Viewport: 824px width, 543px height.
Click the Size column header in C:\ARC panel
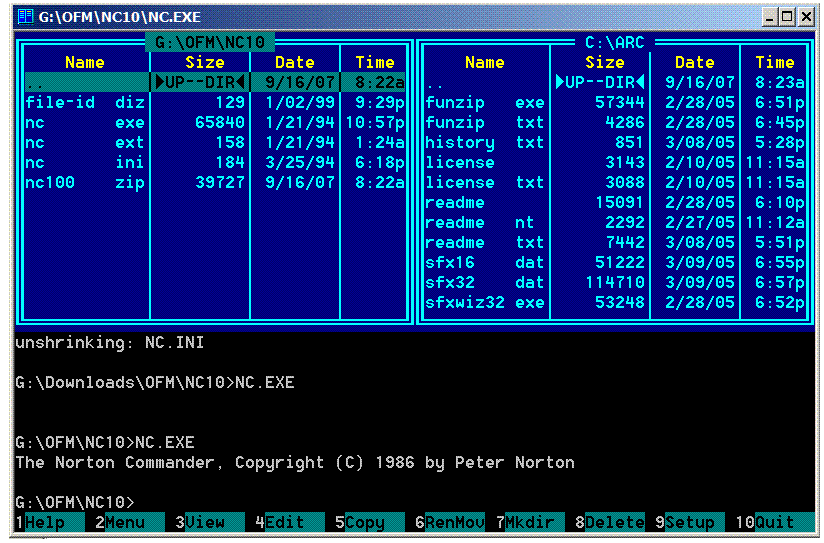point(604,62)
